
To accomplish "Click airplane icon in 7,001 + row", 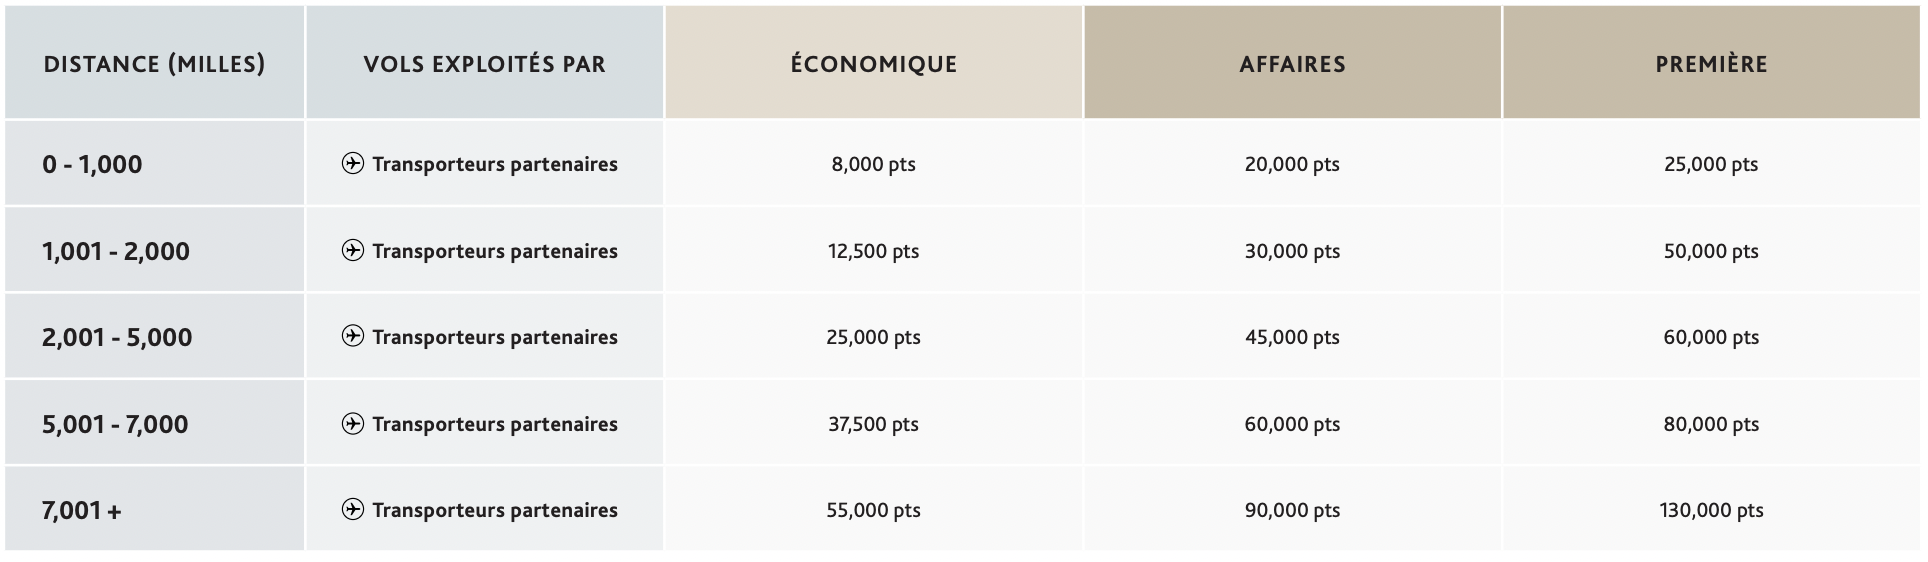I will (x=352, y=509).
